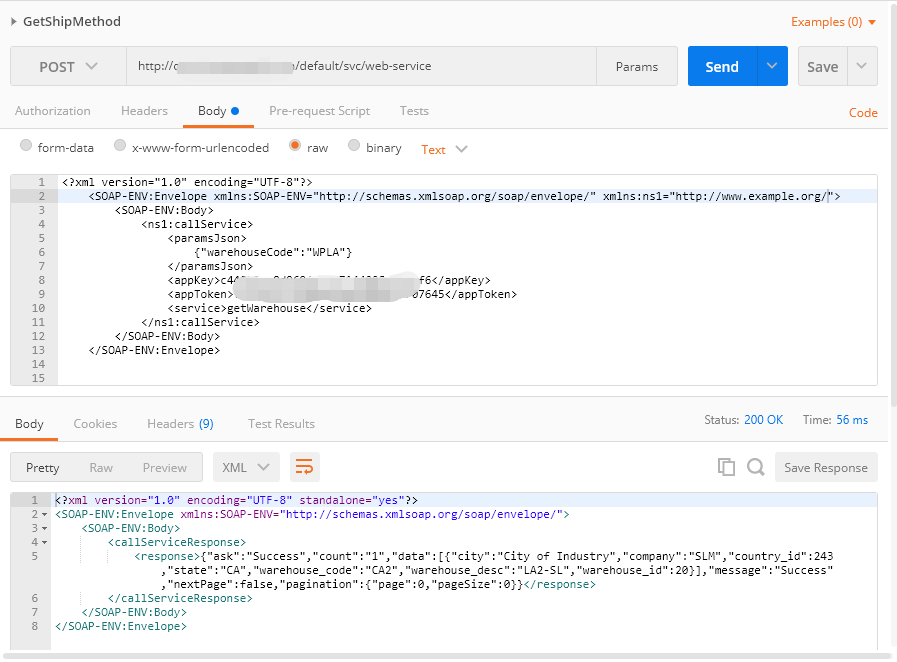Click the request URL input field
Viewport: 897px width, 662px height.
pyautogui.click(x=361, y=66)
